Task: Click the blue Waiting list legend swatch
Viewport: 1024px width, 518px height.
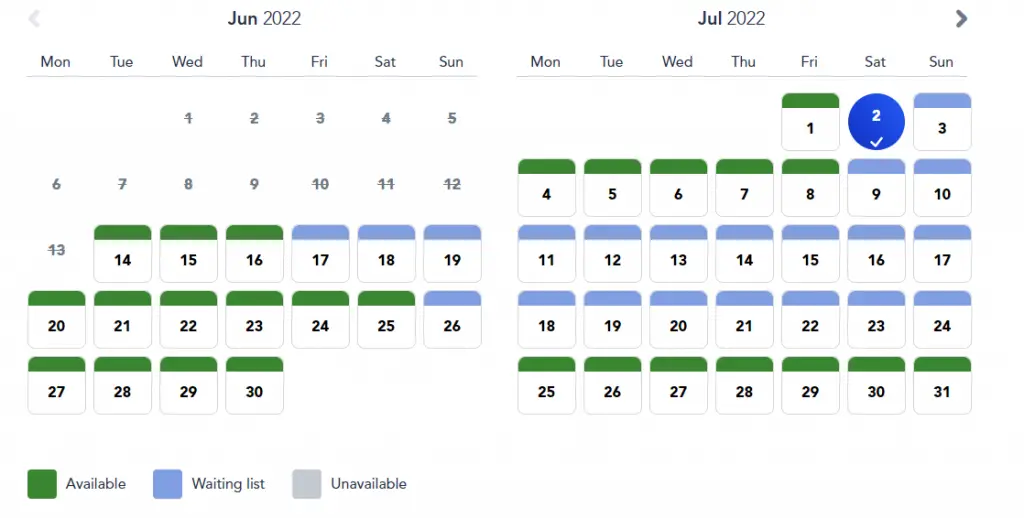Action: pyautogui.click(x=167, y=484)
